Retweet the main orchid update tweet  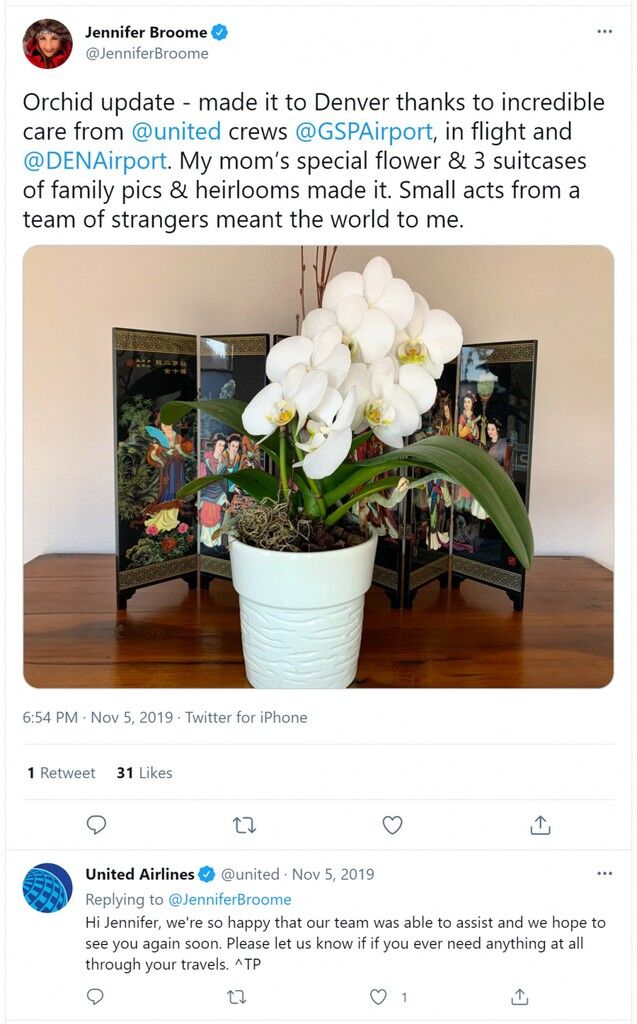tap(244, 825)
